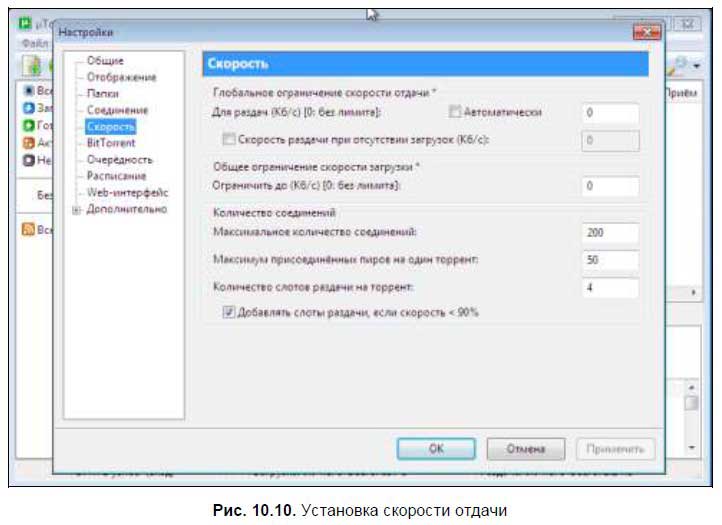Click the uTorrent app icon in title bar
722x525 pixels.
click(25, 23)
